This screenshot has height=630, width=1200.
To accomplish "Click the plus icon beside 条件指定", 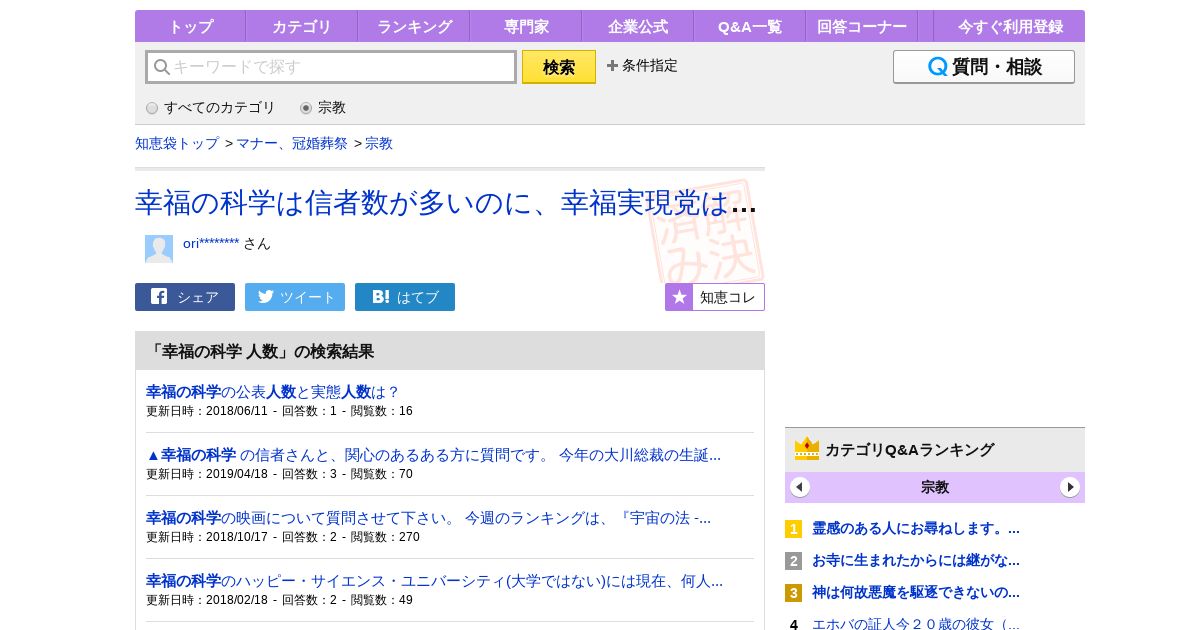I will [x=612, y=66].
